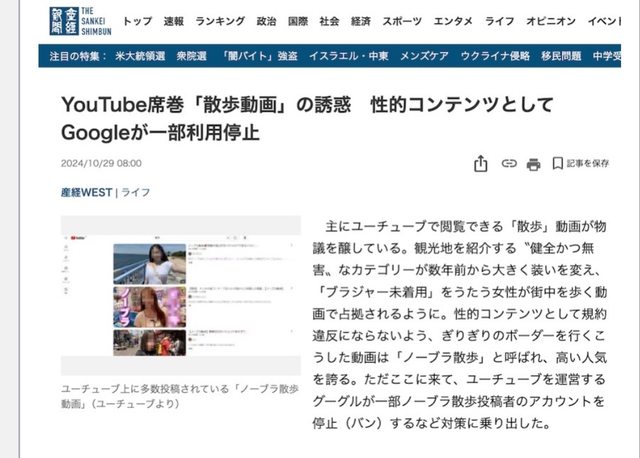The image size is (640, 458).
Task: Navigate to the 政治 section
Action: click(x=266, y=20)
